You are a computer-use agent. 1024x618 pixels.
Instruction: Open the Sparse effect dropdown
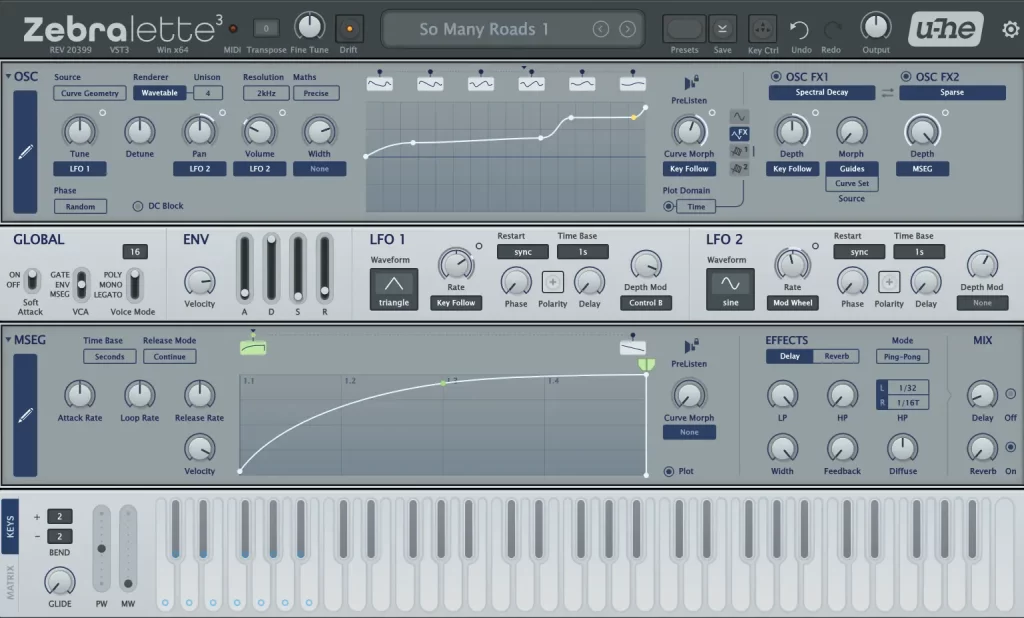952,93
